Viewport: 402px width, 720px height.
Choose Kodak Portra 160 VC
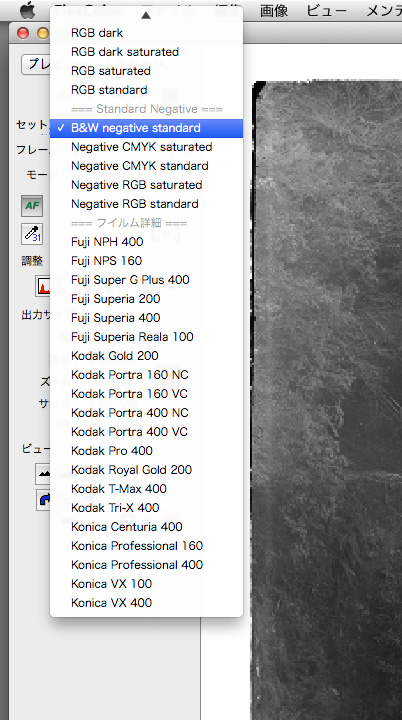(x=146, y=394)
